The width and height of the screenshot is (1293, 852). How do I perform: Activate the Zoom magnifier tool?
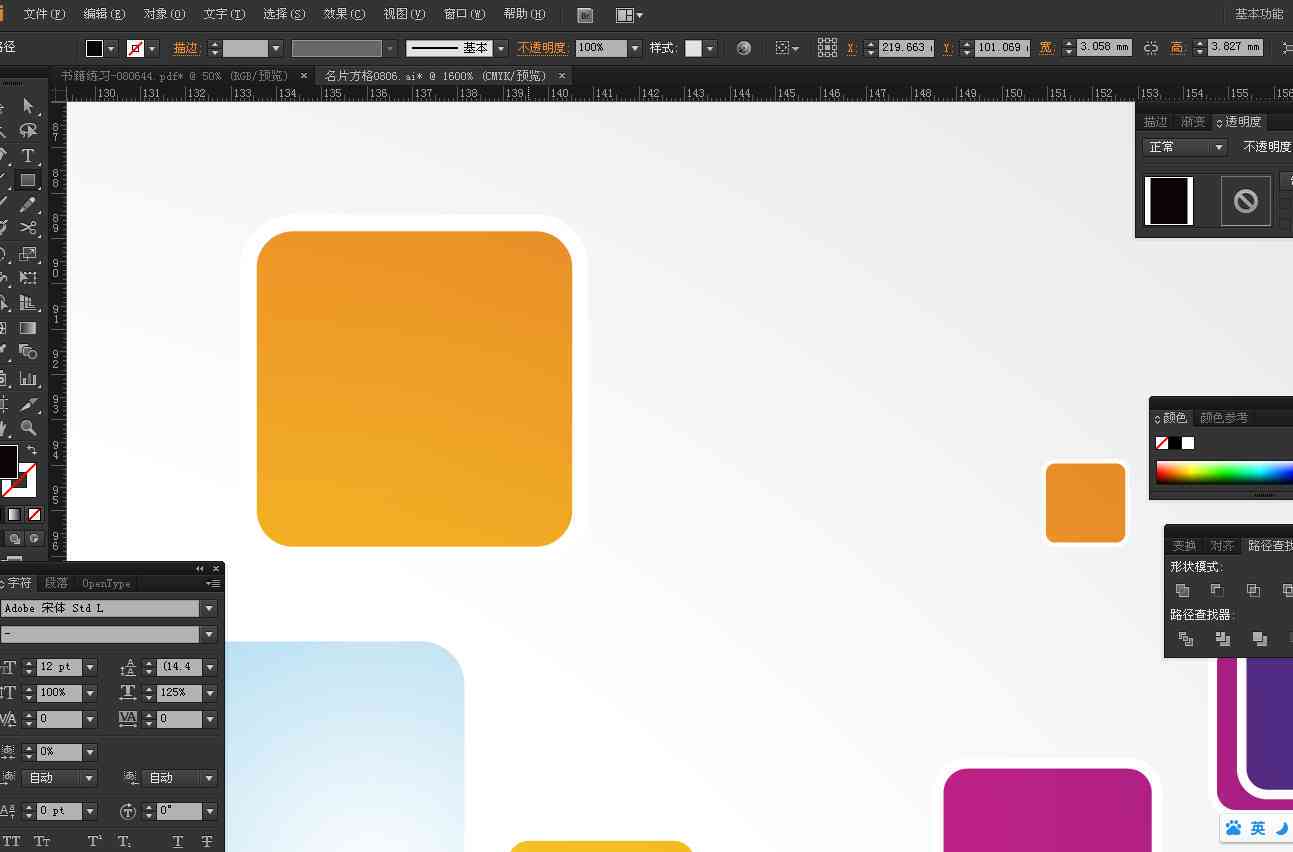[x=28, y=428]
